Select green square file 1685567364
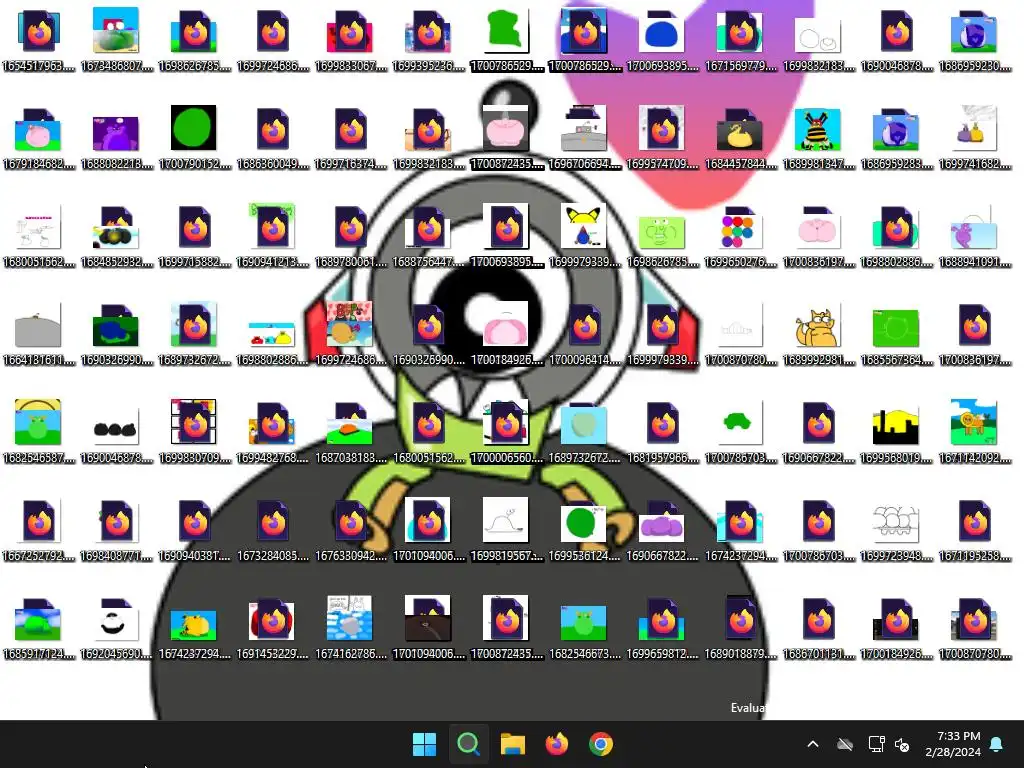1024x768 pixels. click(x=897, y=334)
